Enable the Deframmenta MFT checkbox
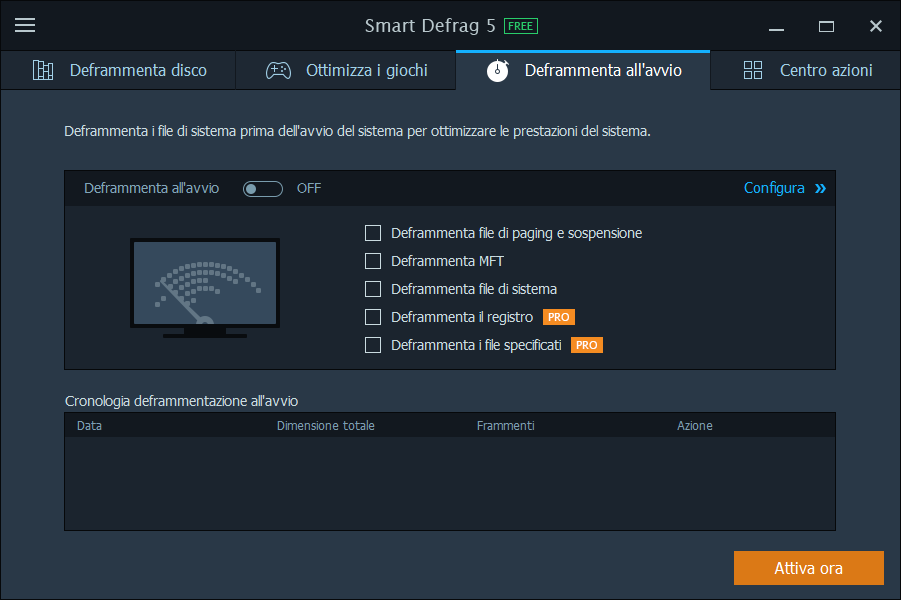 coord(373,261)
